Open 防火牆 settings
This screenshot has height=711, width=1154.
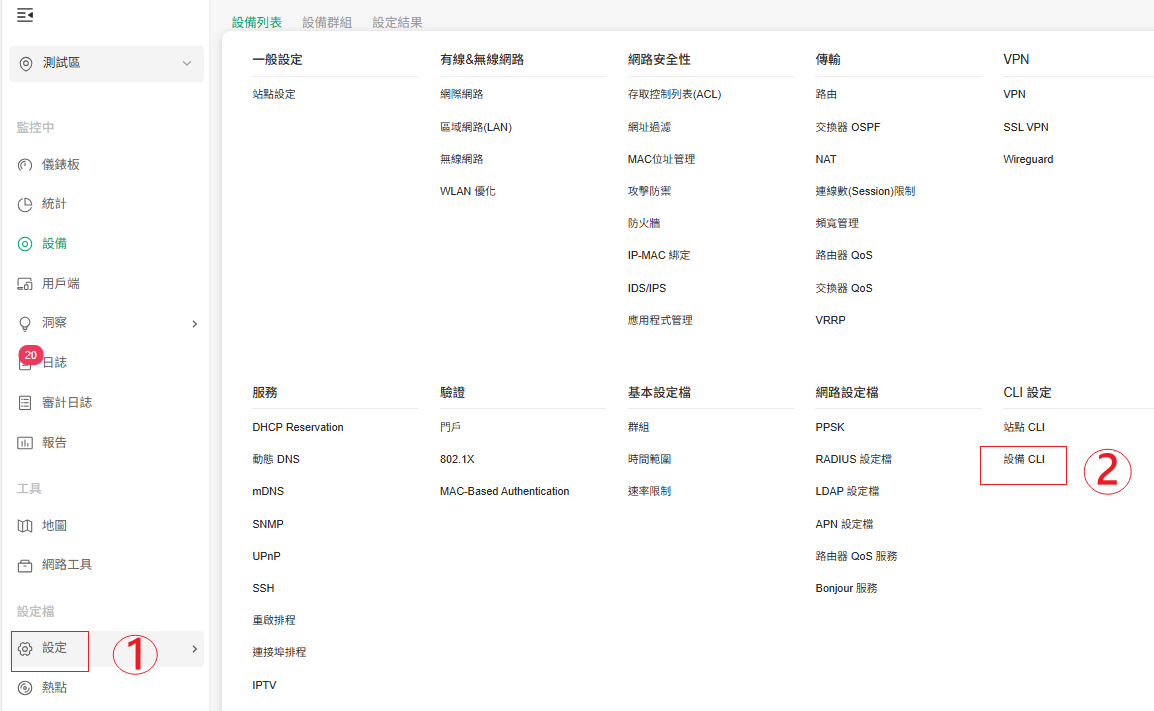(644, 223)
